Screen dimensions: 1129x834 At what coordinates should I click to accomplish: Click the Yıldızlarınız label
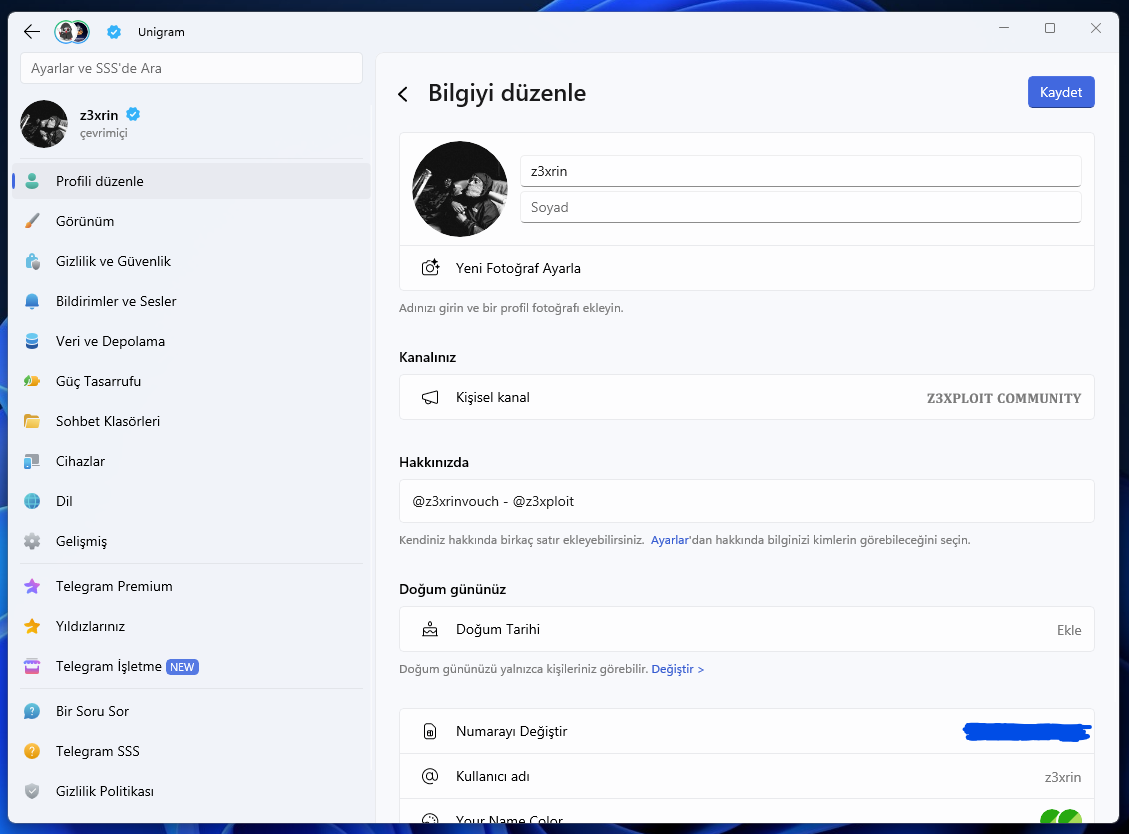pyautogui.click(x=91, y=627)
